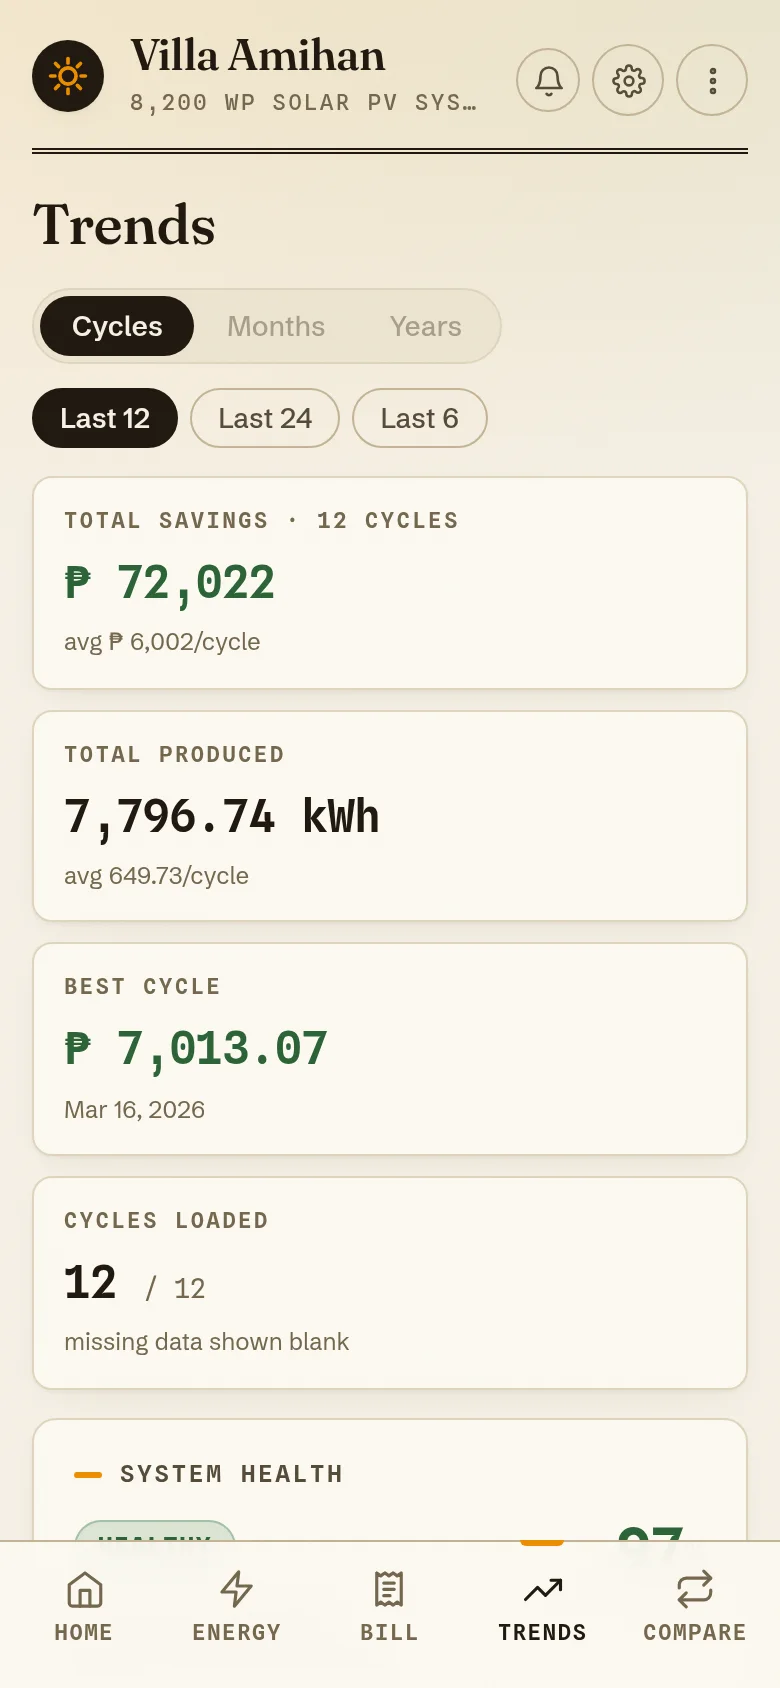Tap the sun logo icon
The image size is (780, 1688).
click(x=68, y=76)
